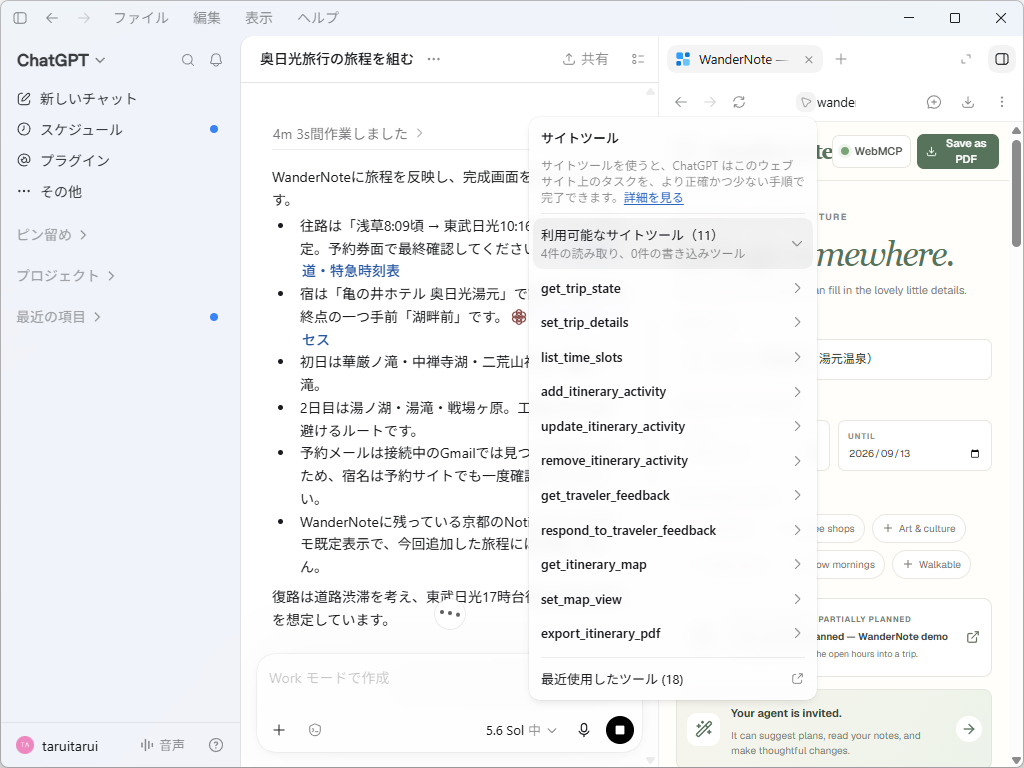This screenshot has width=1024, height=768.
Task: Expand the 最近の項目 section
Action: point(59,317)
